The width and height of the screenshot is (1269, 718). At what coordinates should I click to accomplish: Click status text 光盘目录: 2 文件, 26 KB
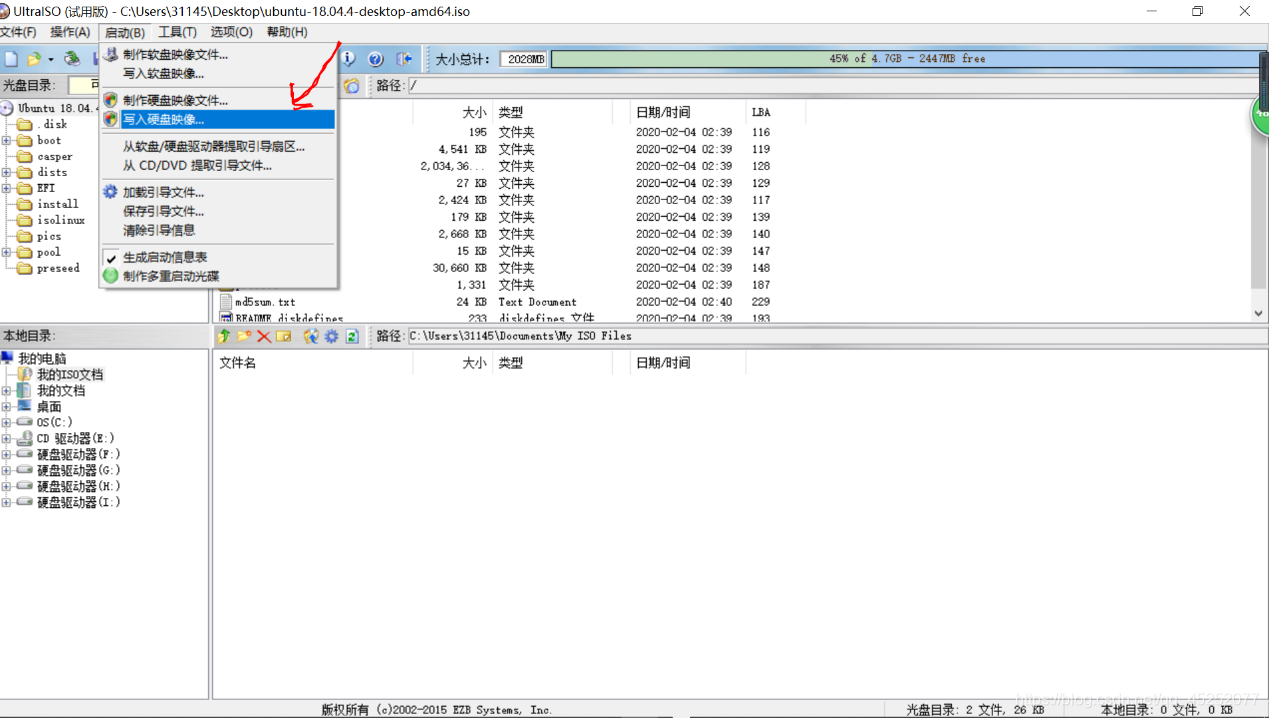(976, 710)
